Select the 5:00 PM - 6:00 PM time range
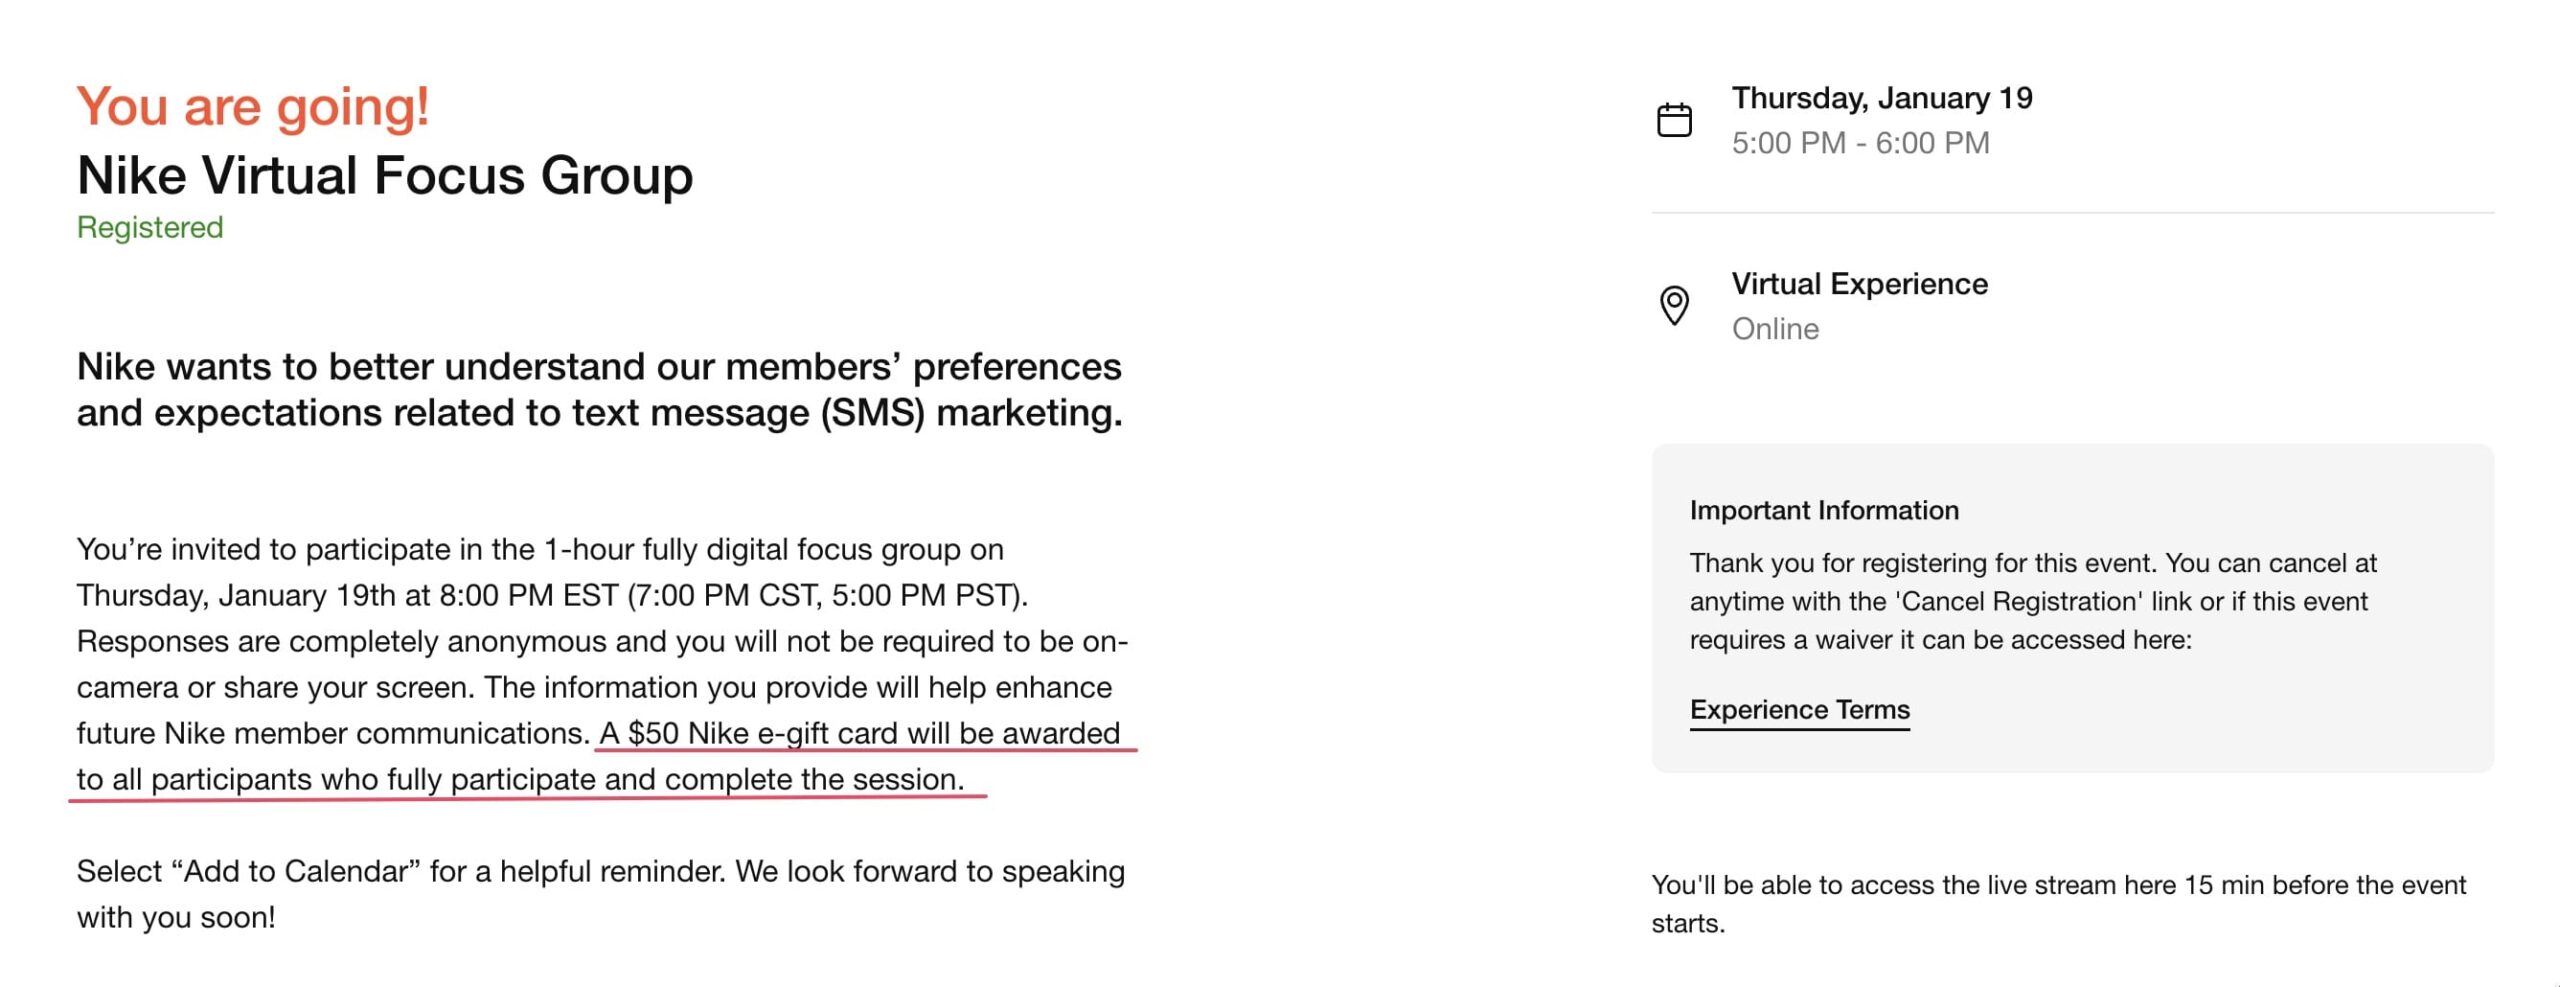The image size is (2560, 987). 1860,143
